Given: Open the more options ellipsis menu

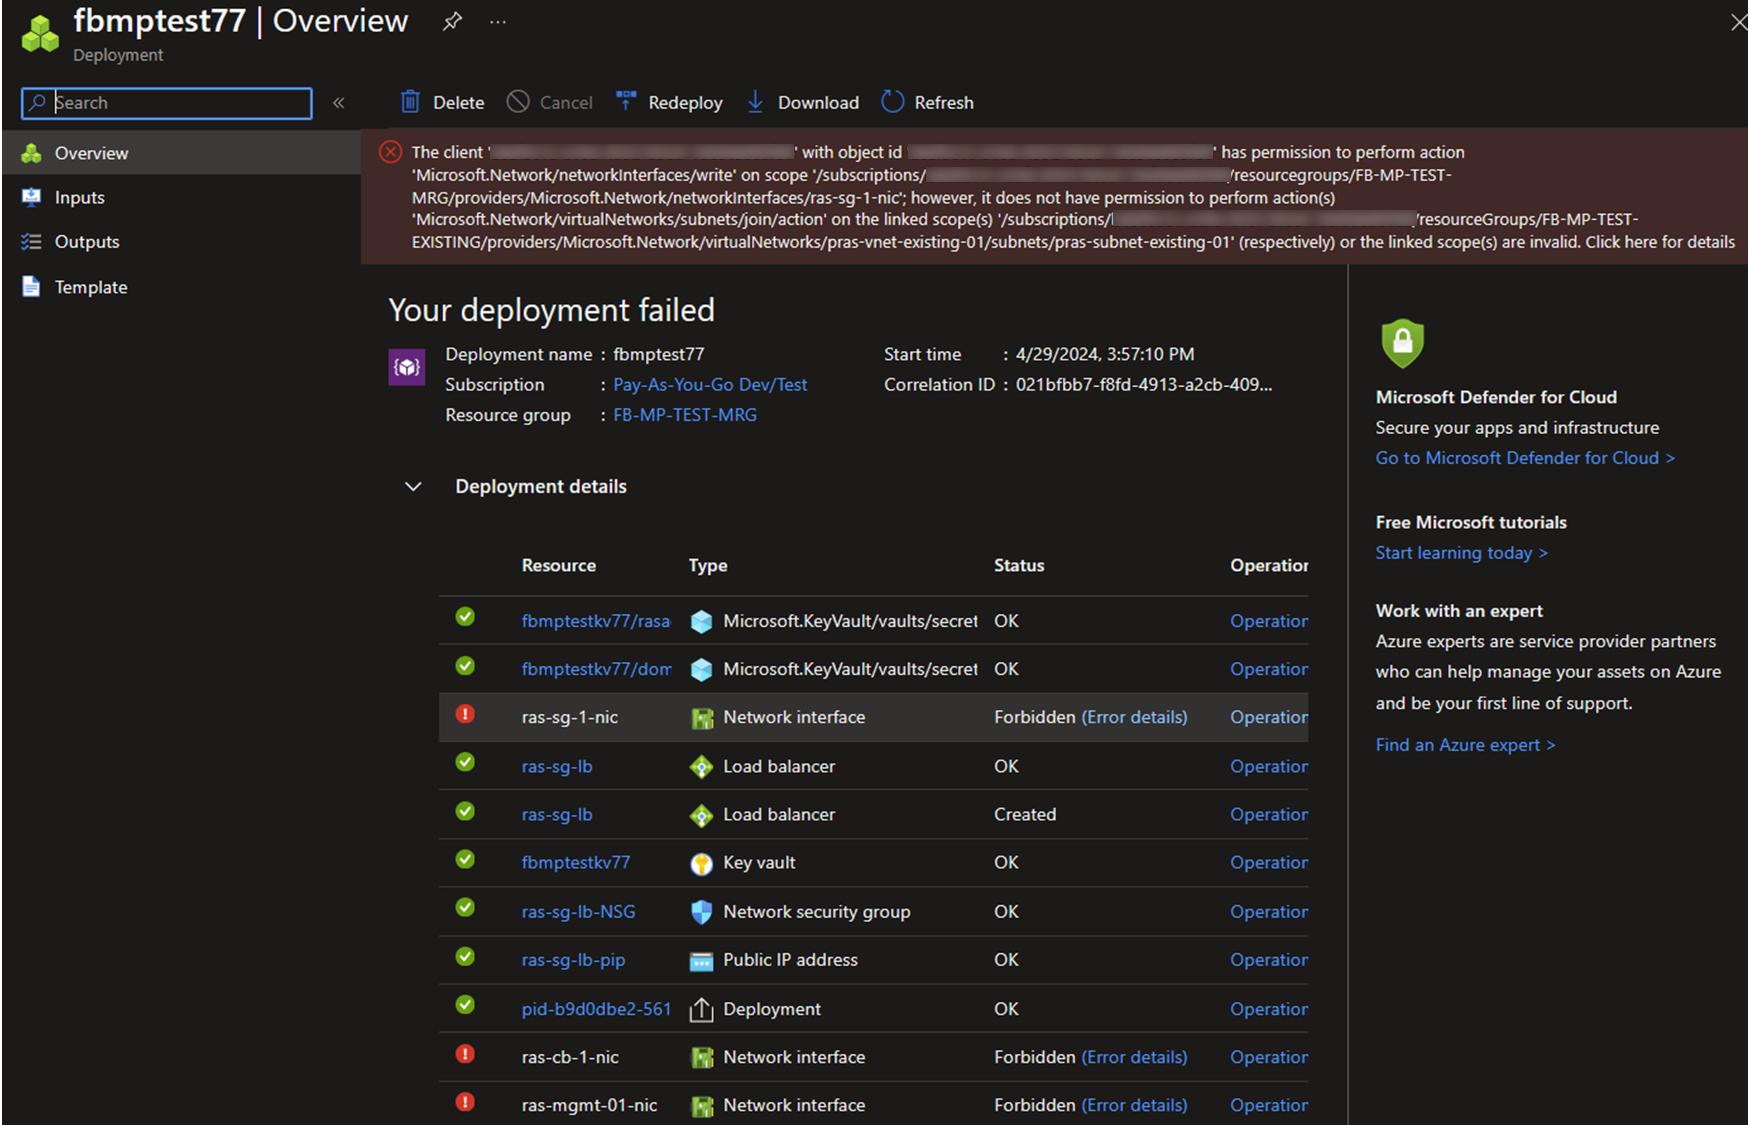Looking at the screenshot, I should pyautogui.click(x=498, y=21).
